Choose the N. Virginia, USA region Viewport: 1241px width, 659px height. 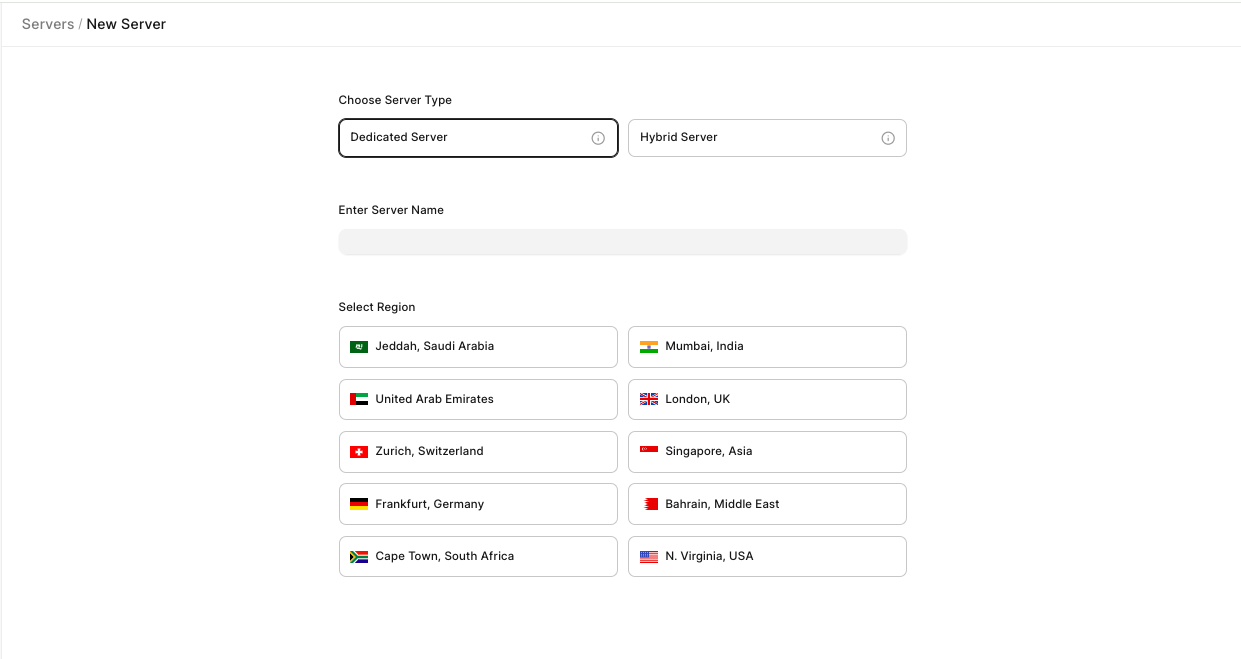767,557
